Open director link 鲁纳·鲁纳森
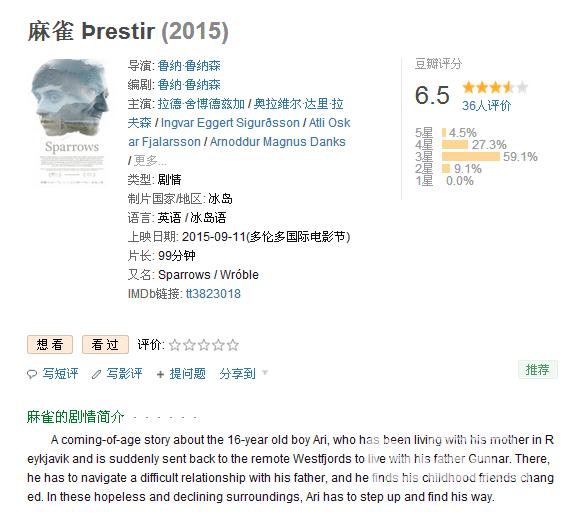Viewport: 578px width, 522px height. click(189, 66)
